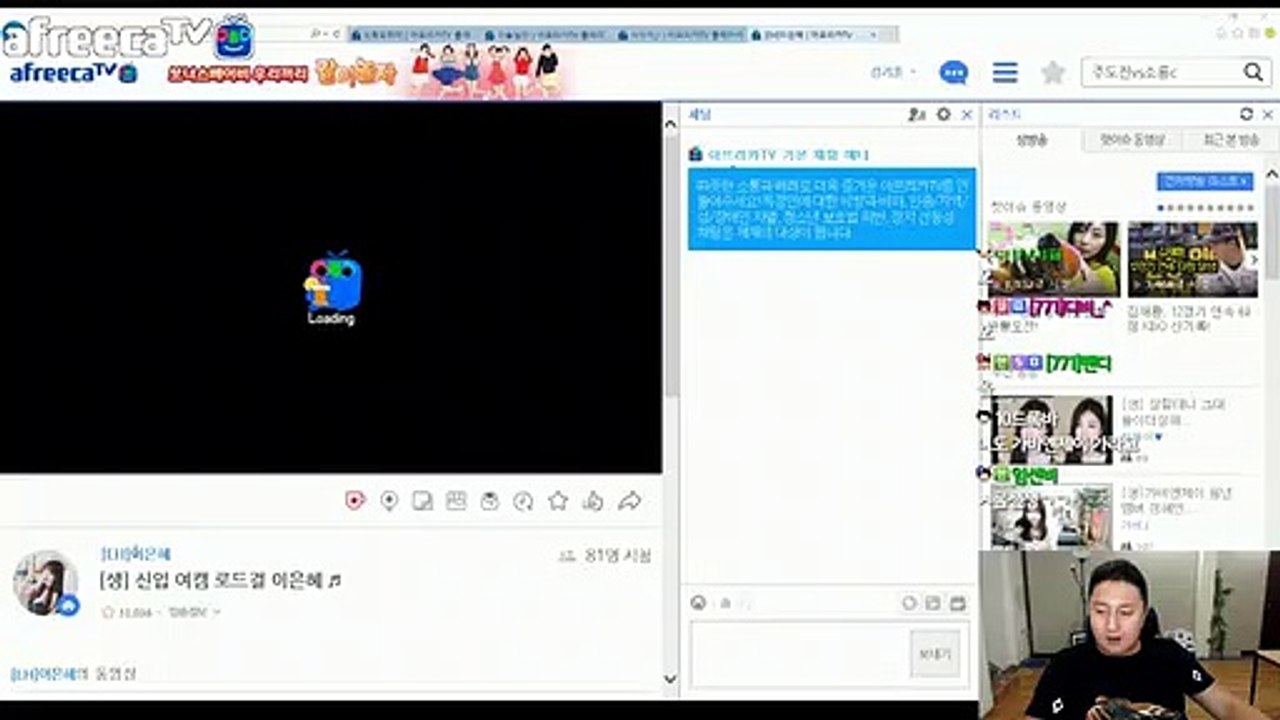Open the baseball video thumbnail

[1193, 260]
